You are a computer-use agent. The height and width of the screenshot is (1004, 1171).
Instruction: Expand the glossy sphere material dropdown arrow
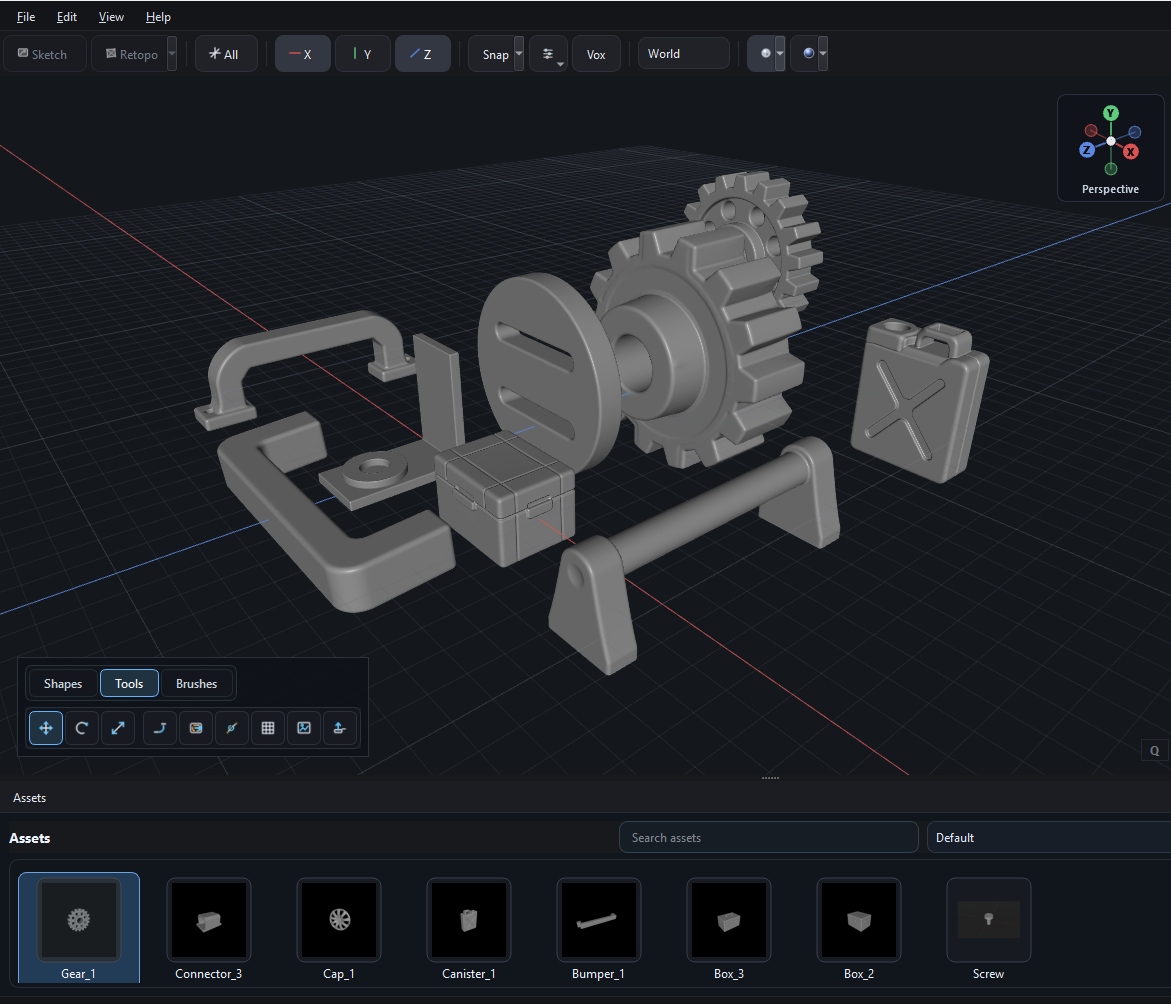[x=823, y=54]
